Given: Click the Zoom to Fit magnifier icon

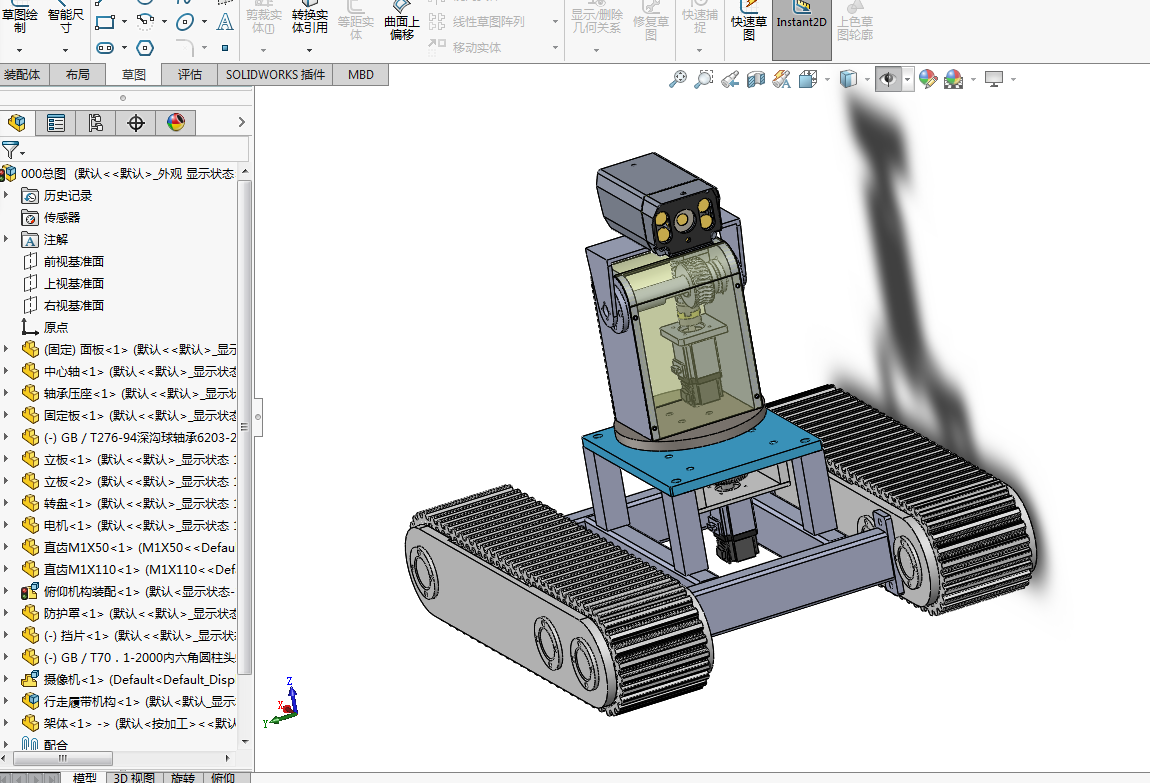Looking at the screenshot, I should 678,79.
